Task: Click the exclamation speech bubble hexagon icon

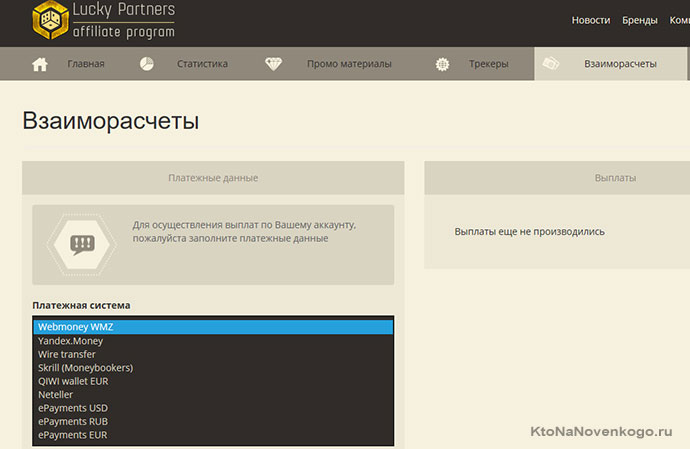Action: click(82, 244)
